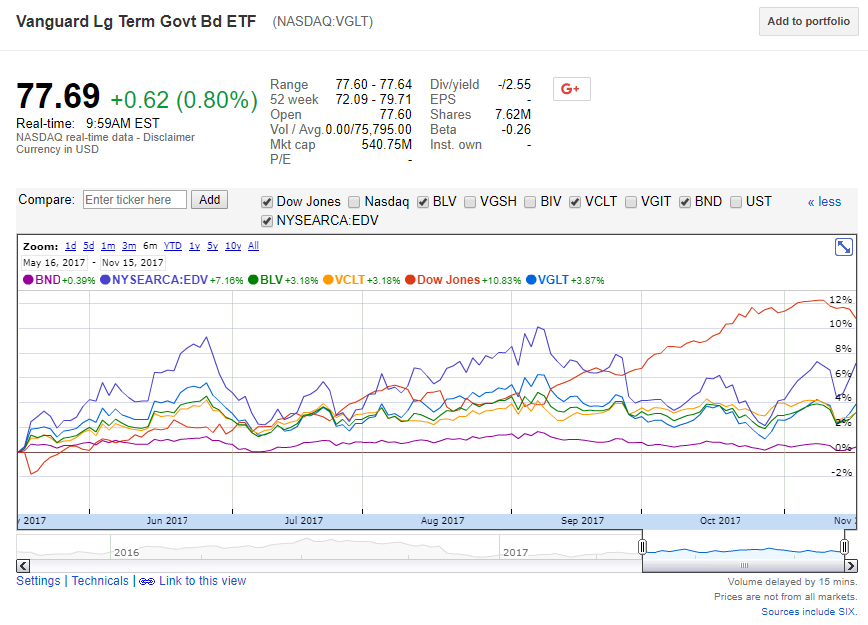Click the Add ticker button
Image resolution: width=868 pixels, height=625 pixels.
click(209, 200)
